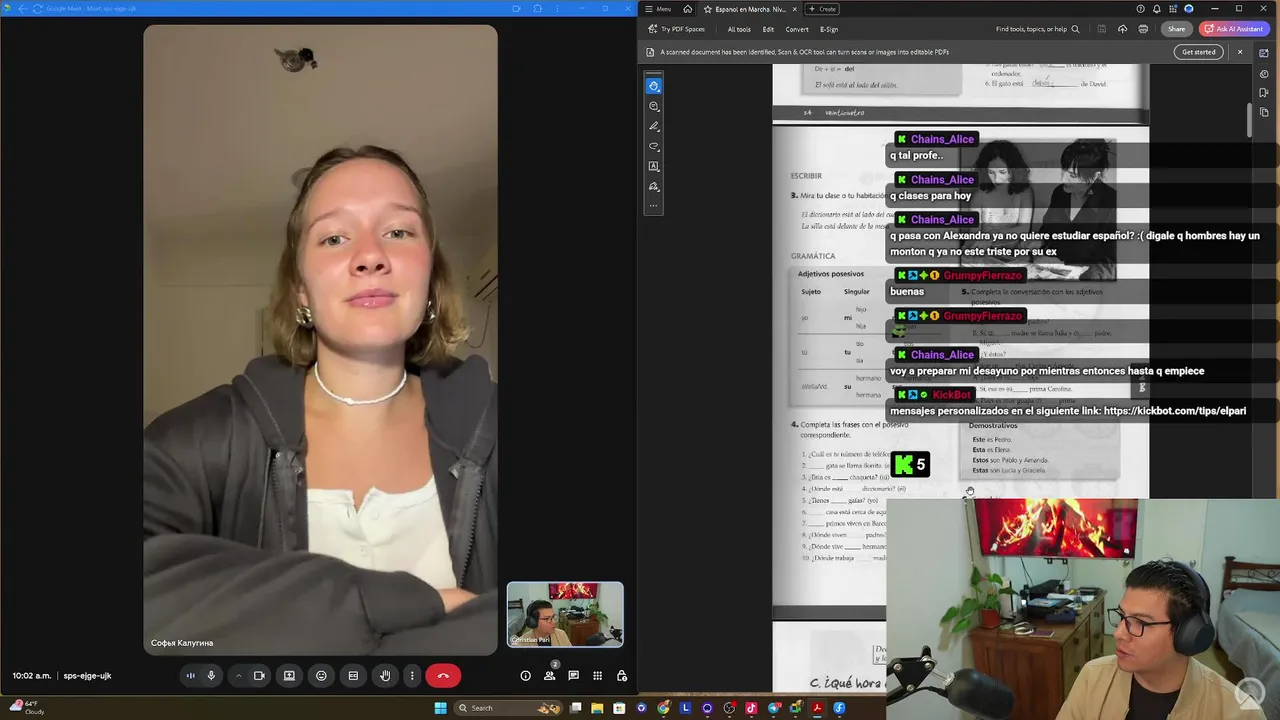Viewport: 1280px width, 720px height.
Task: Open meeting details info icon
Action: (x=525, y=676)
